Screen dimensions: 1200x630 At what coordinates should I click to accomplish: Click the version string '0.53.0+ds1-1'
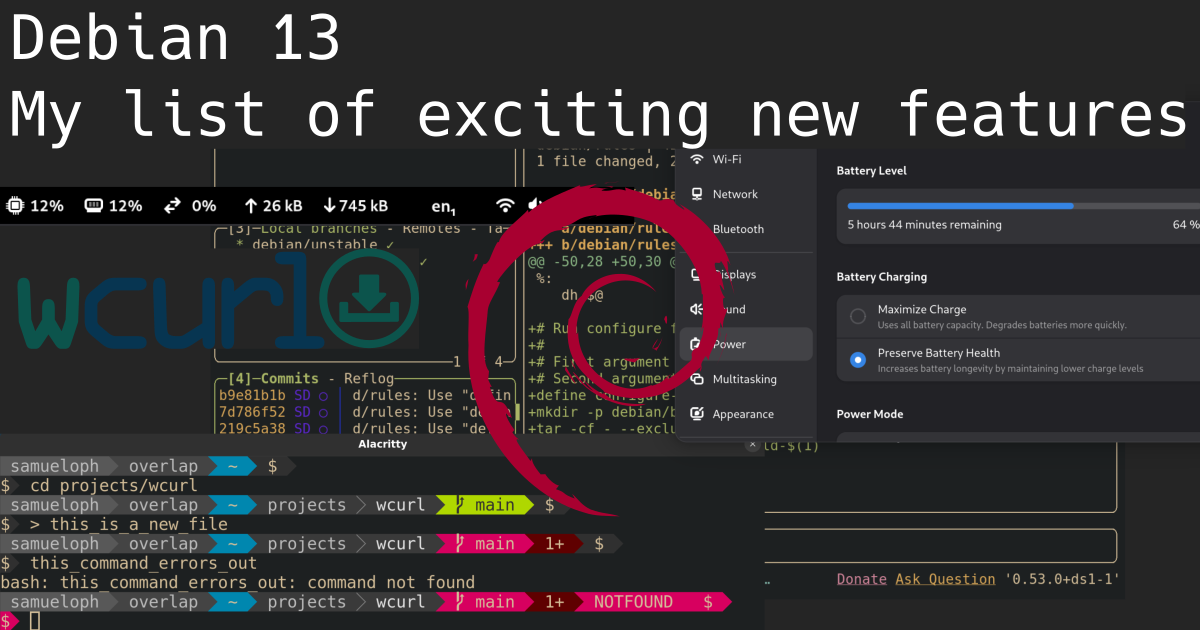(x=1061, y=579)
